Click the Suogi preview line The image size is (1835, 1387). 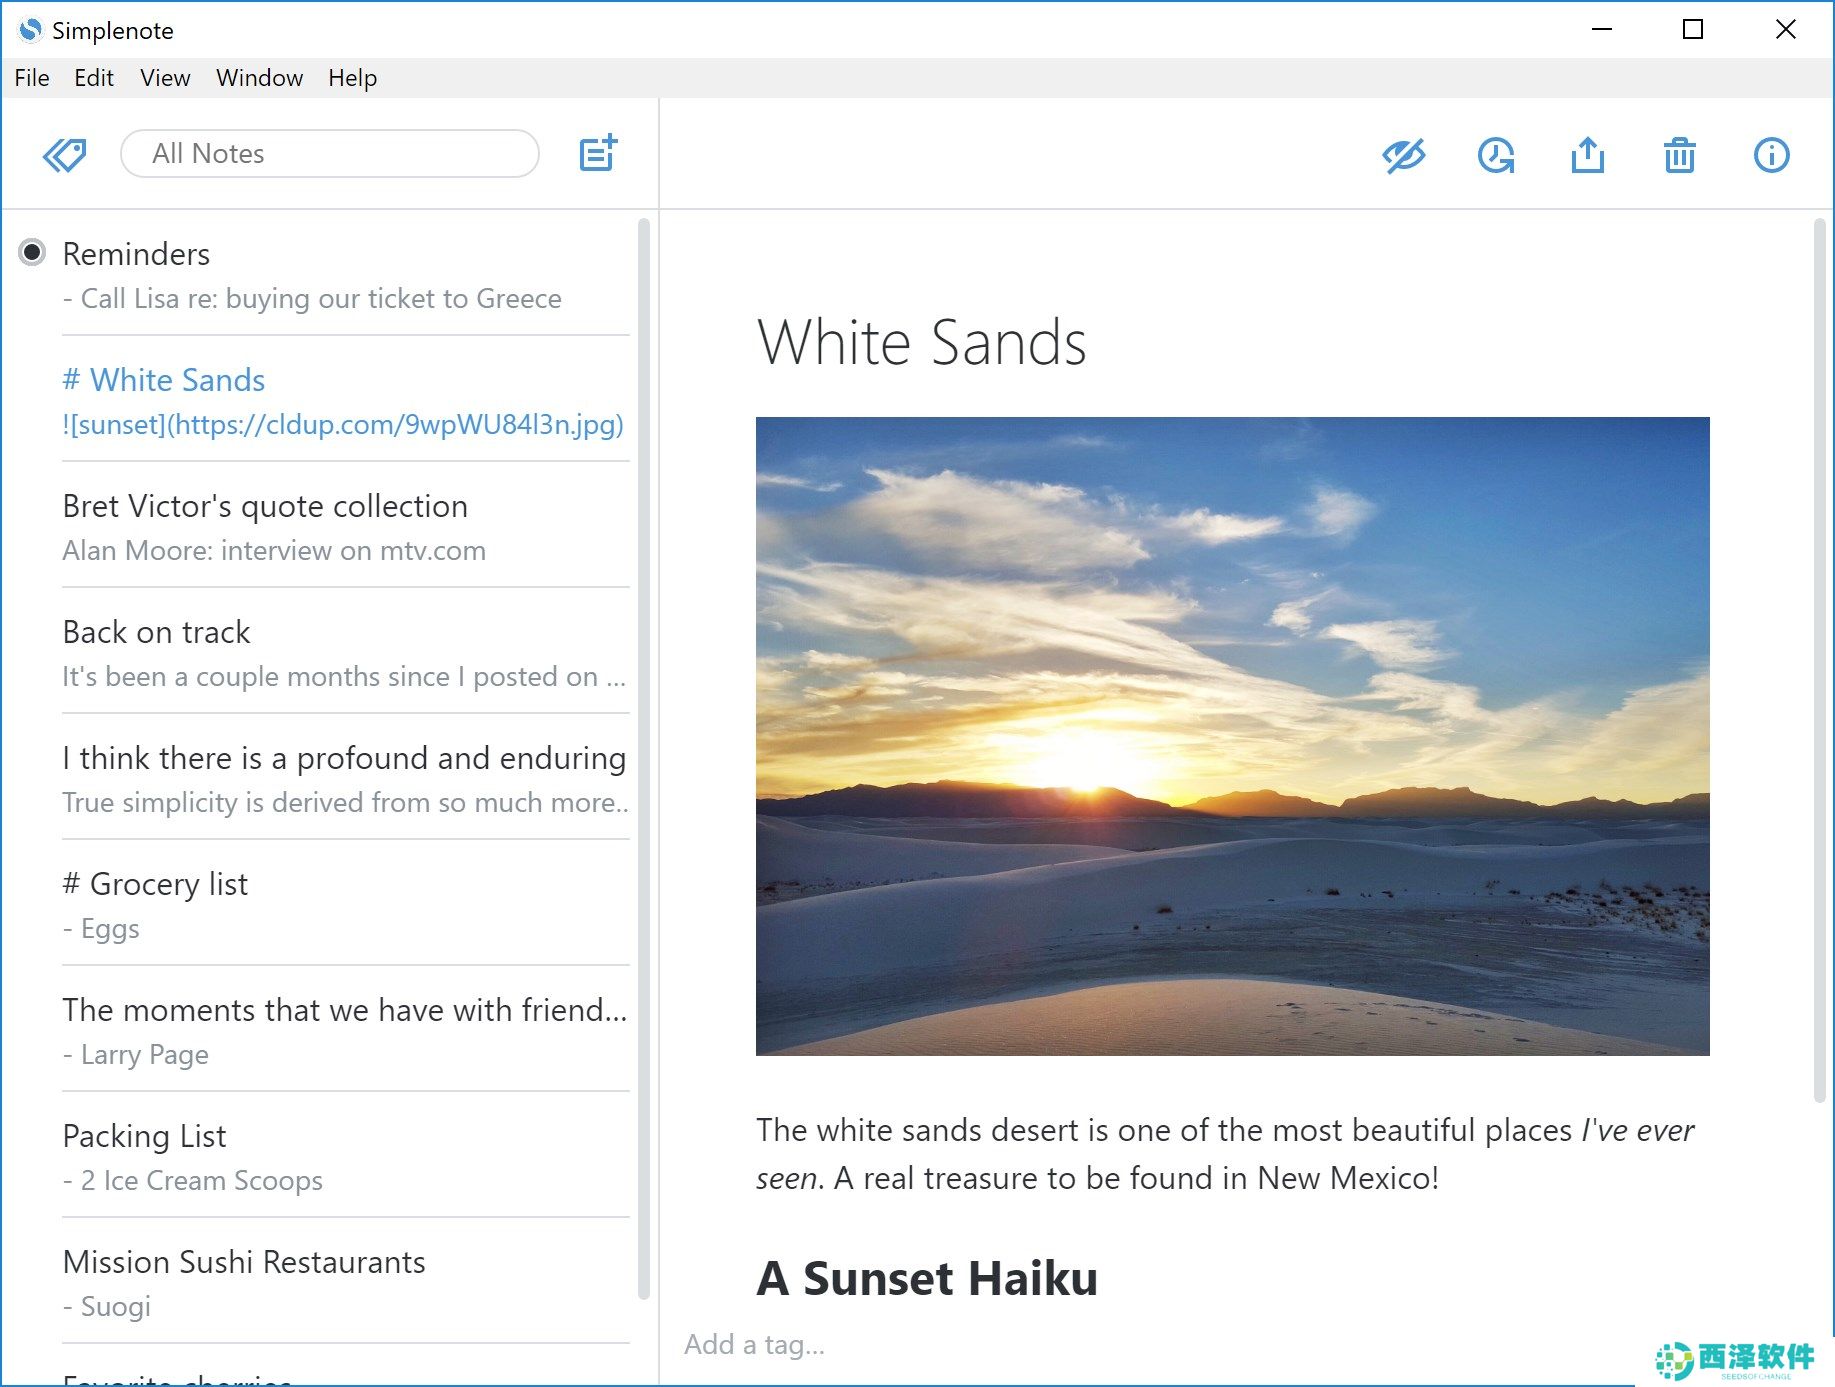(x=107, y=1307)
